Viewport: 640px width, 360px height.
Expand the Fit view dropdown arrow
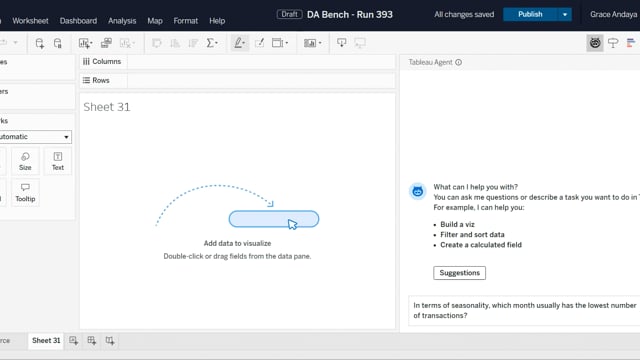[287, 43]
